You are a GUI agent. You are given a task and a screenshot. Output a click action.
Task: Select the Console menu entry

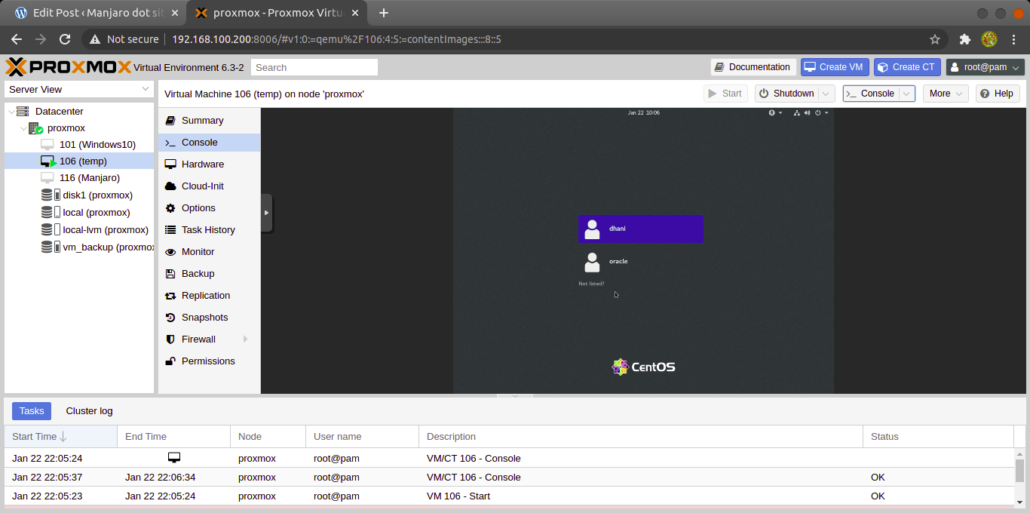pyautogui.click(x=209, y=143)
